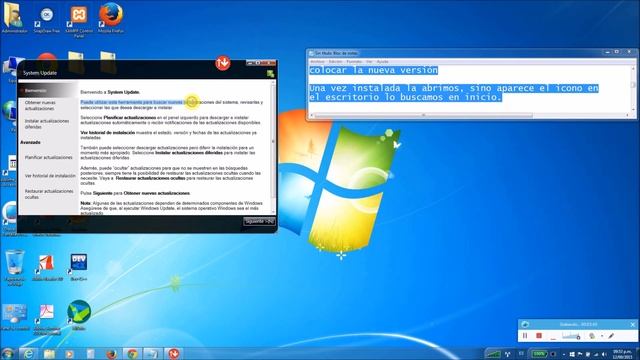Screen dimensions: 640x360
Task: Select Obtener nuevas actualizaciones in the sidebar
Action: [x=40, y=106]
